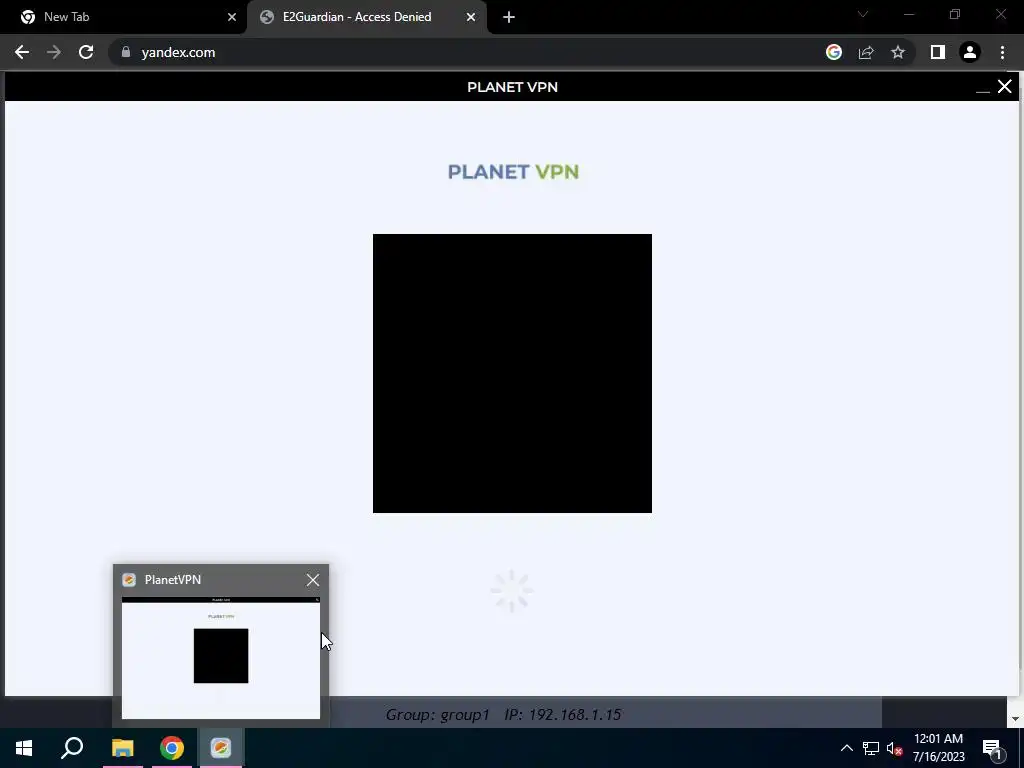Viewport: 1024px width, 768px height.
Task: Open a new browser tab
Action: point(509,17)
